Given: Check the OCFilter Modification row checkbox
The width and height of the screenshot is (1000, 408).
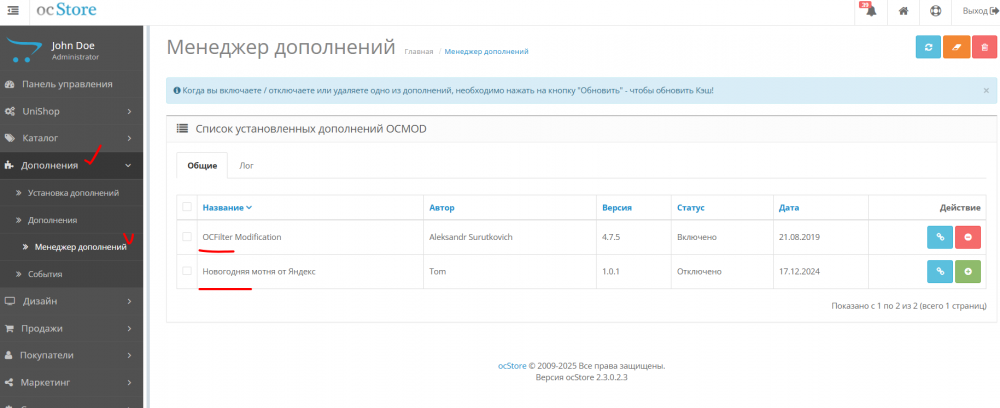Looking at the screenshot, I should (187, 237).
